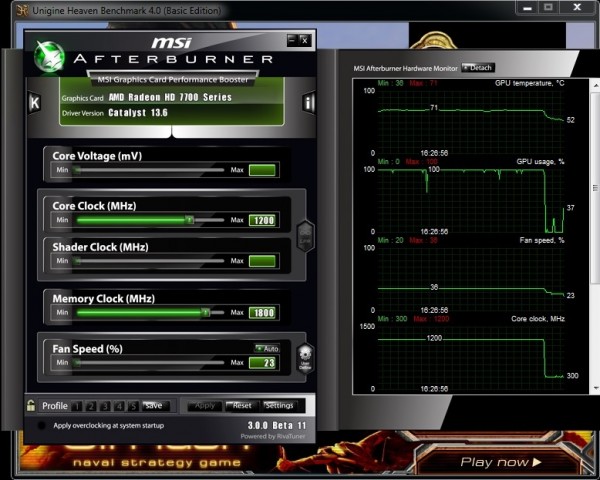Click the Fan speed graph
The height and width of the screenshot is (480, 600).
coord(471,279)
